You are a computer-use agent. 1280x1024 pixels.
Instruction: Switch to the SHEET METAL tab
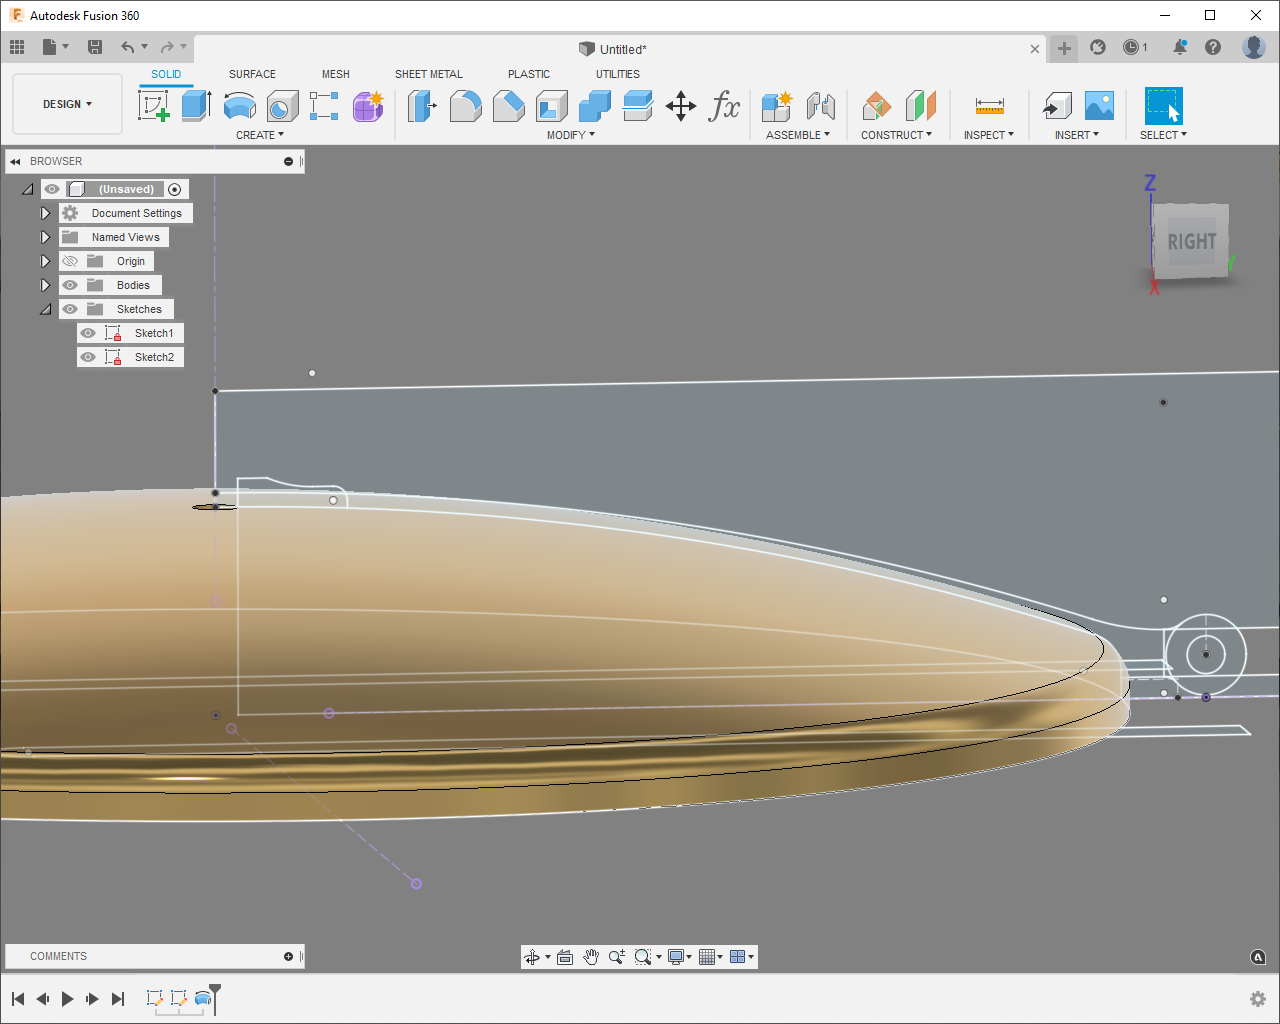point(428,74)
